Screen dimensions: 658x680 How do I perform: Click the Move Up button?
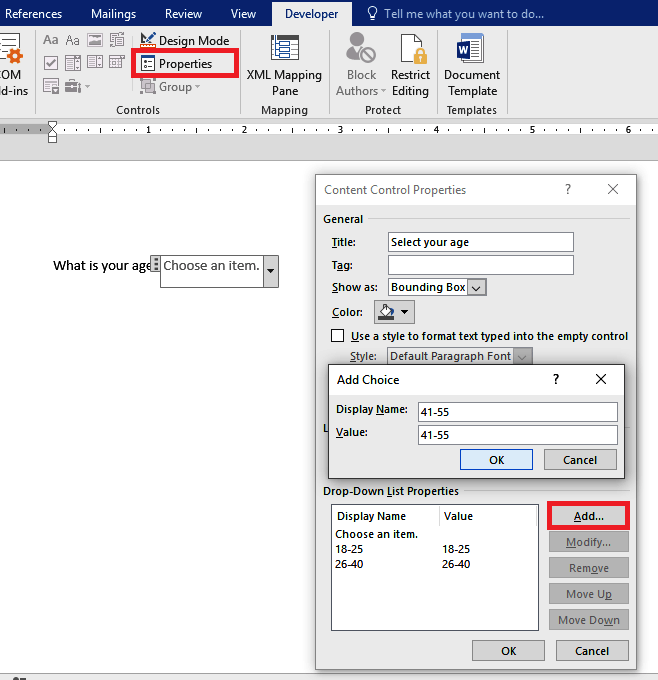588,594
